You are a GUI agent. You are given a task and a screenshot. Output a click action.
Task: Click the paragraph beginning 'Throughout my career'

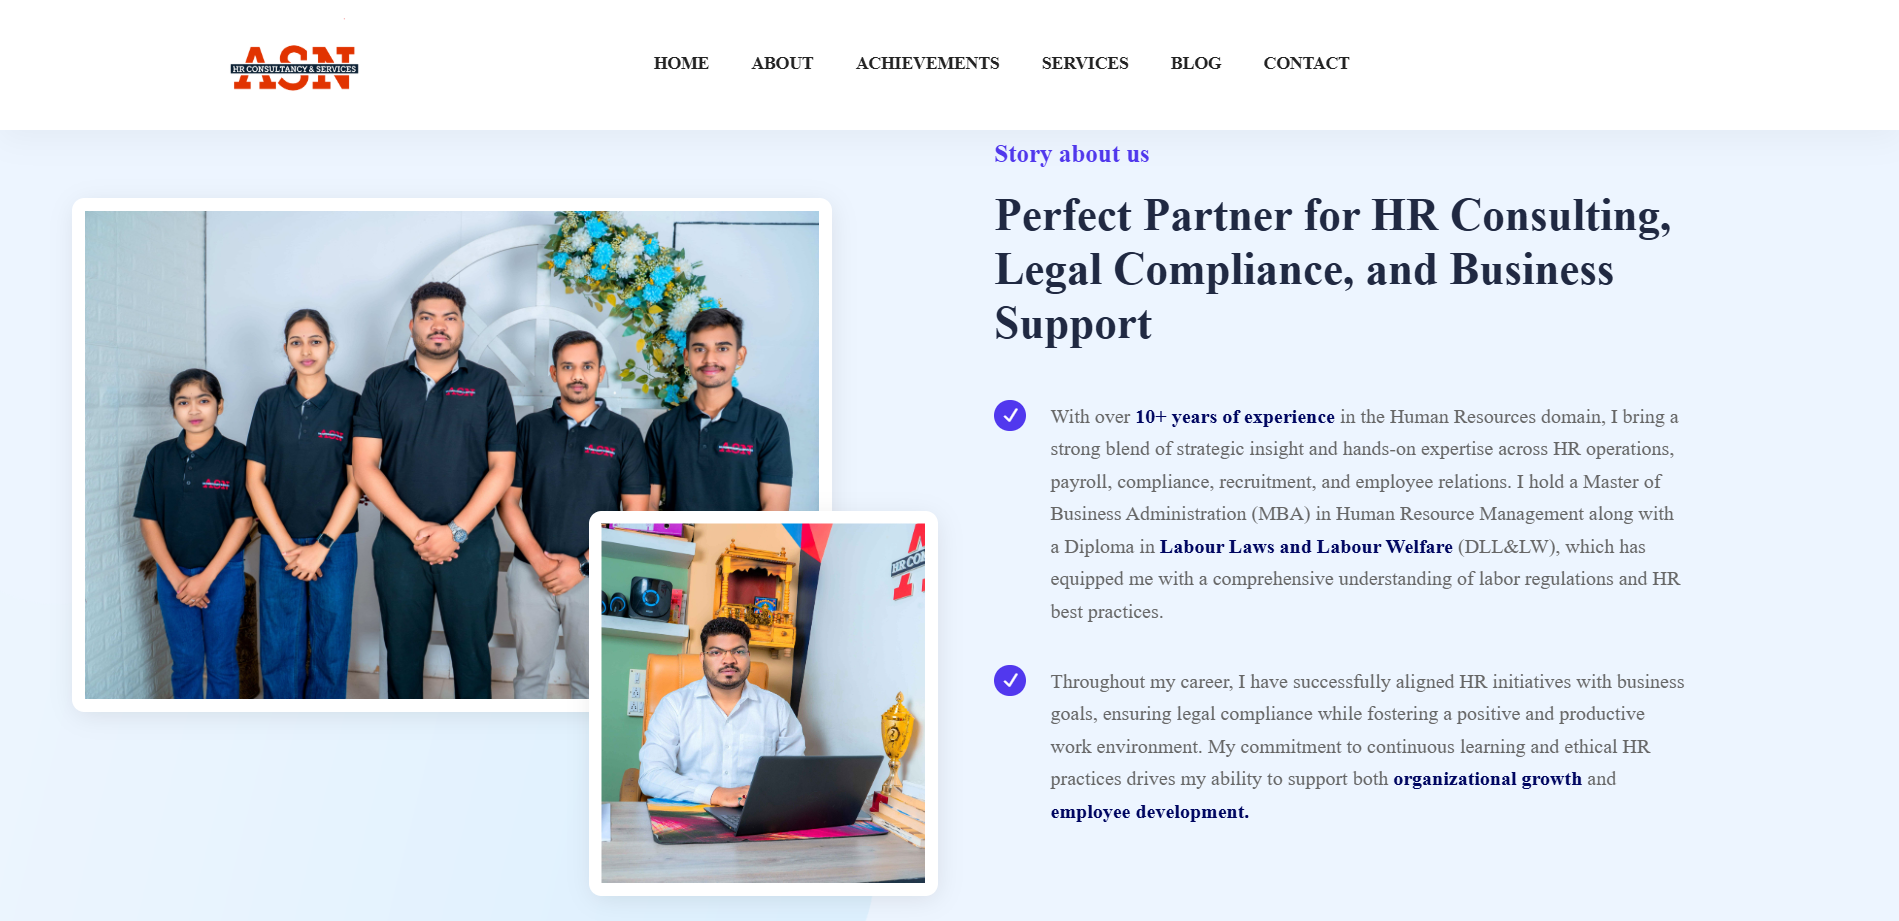click(1367, 746)
